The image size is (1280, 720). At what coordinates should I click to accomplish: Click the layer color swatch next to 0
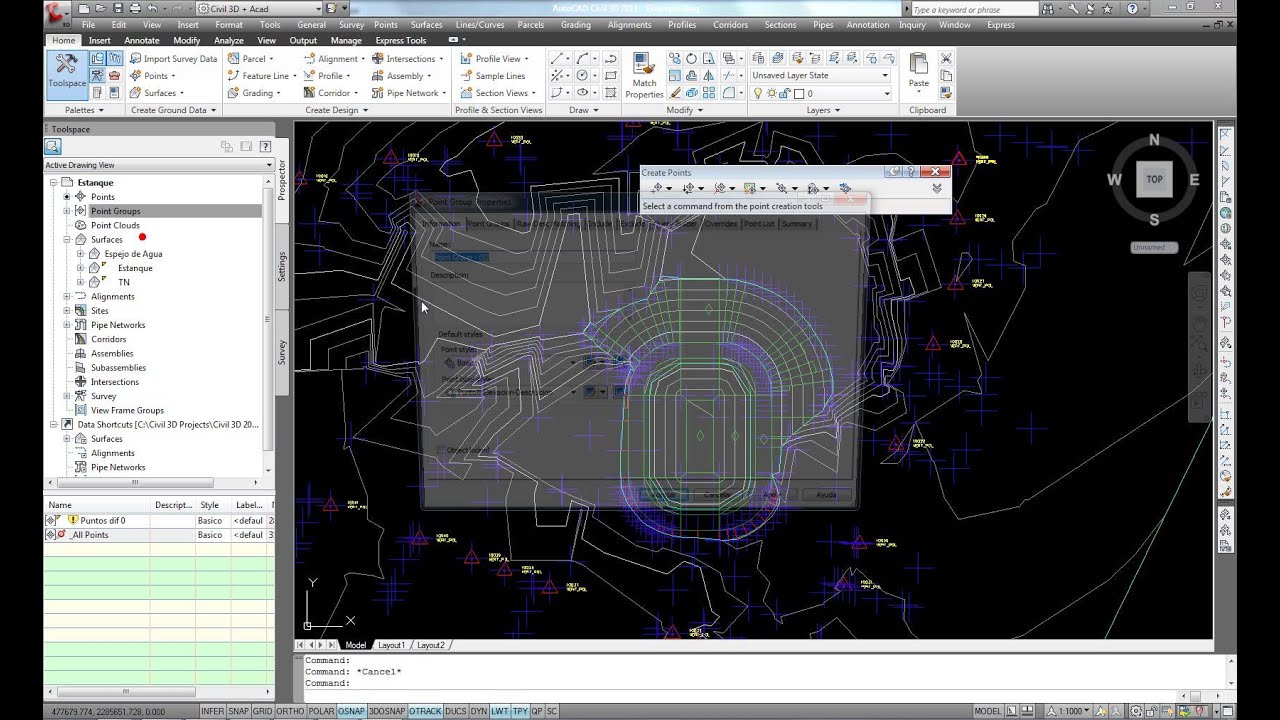coord(799,93)
